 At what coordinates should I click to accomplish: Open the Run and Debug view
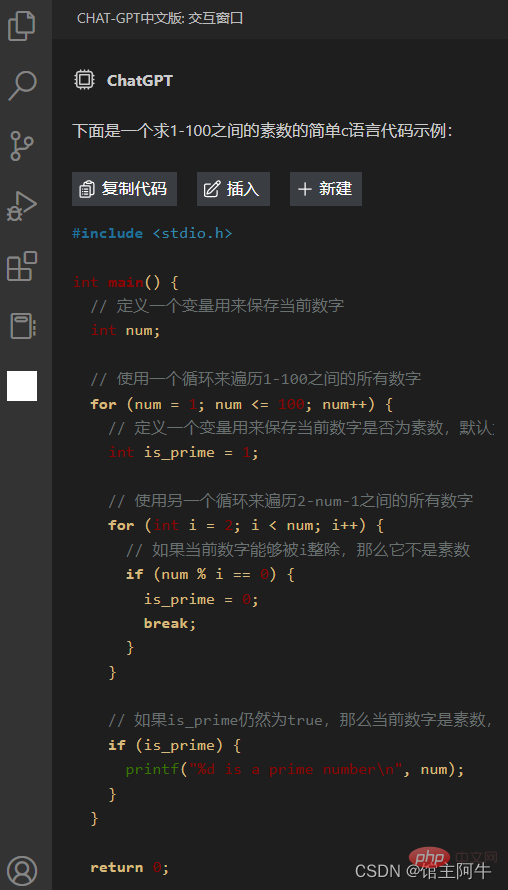pyautogui.click(x=22, y=206)
